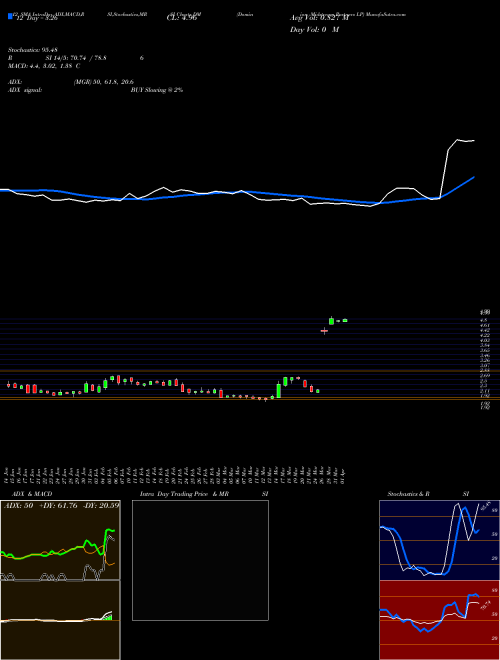Click the 'CL: 4.96' closing price text
The width and height of the screenshot is (500, 660).
point(182,18)
